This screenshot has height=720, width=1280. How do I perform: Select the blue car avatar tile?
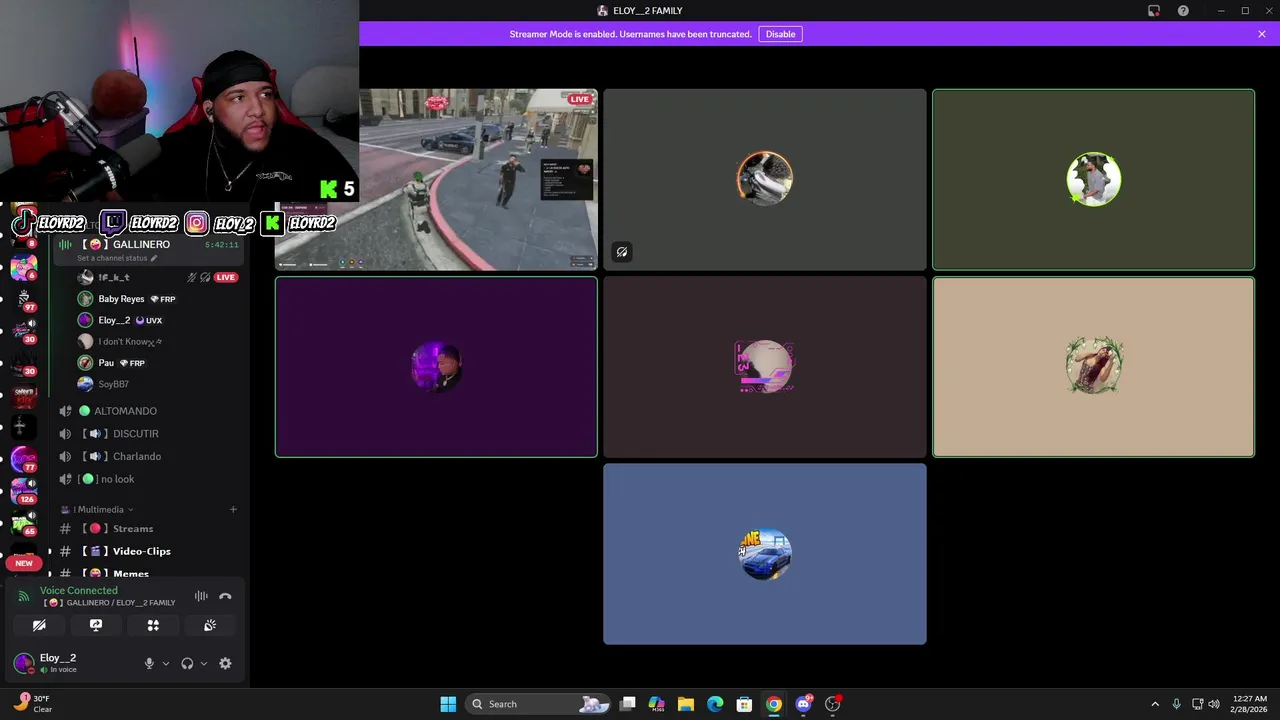[x=765, y=554]
